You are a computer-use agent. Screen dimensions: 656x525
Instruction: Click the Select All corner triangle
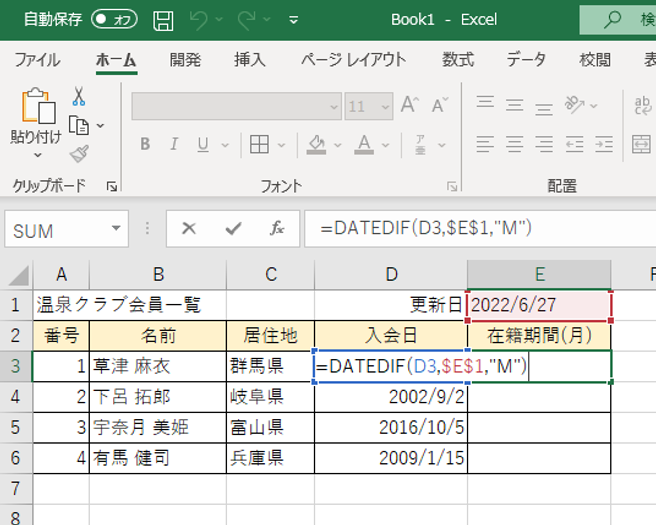click(x=17, y=274)
